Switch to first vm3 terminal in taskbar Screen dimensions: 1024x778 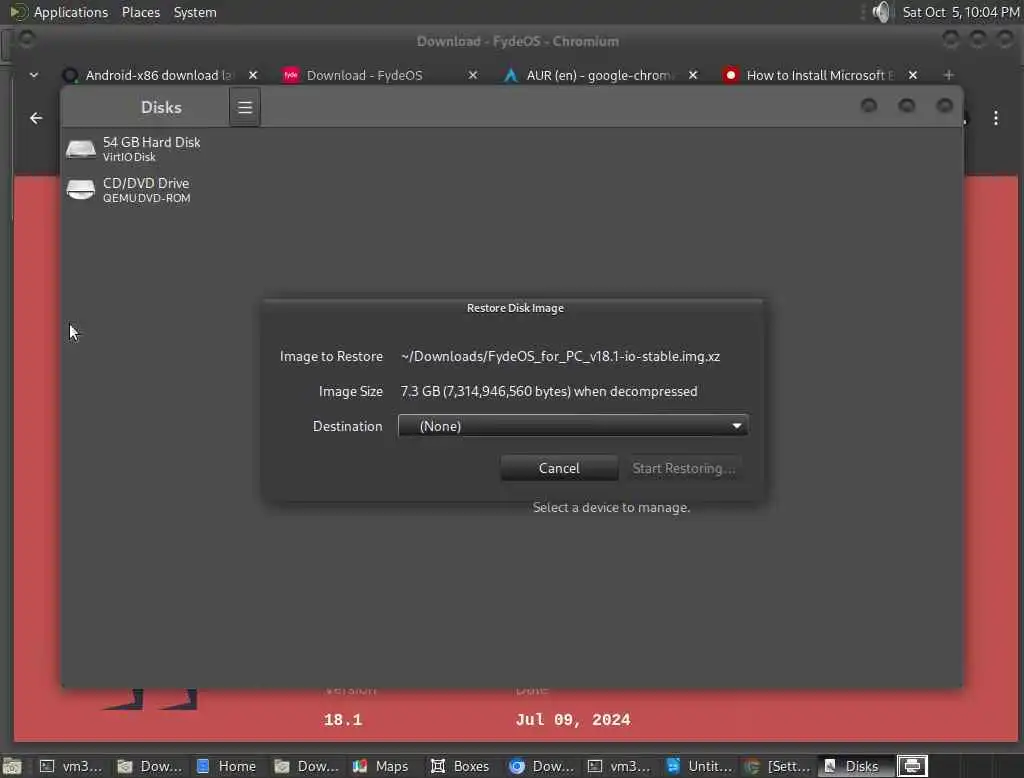coord(71,766)
